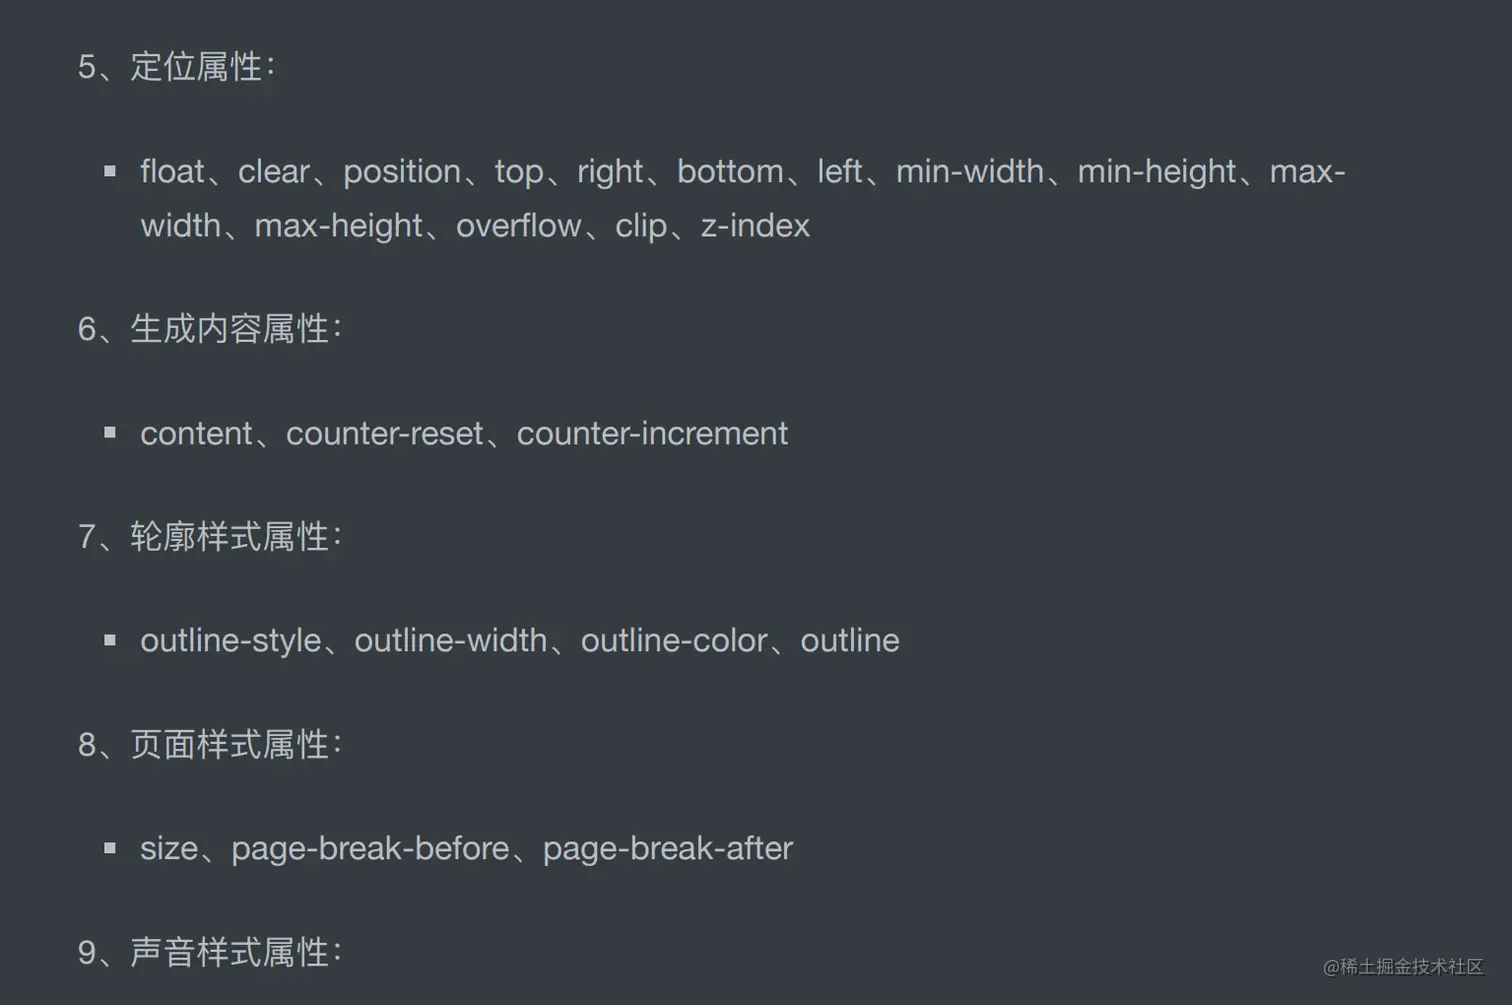Click the heading '9、声音样式属性'

209,952
